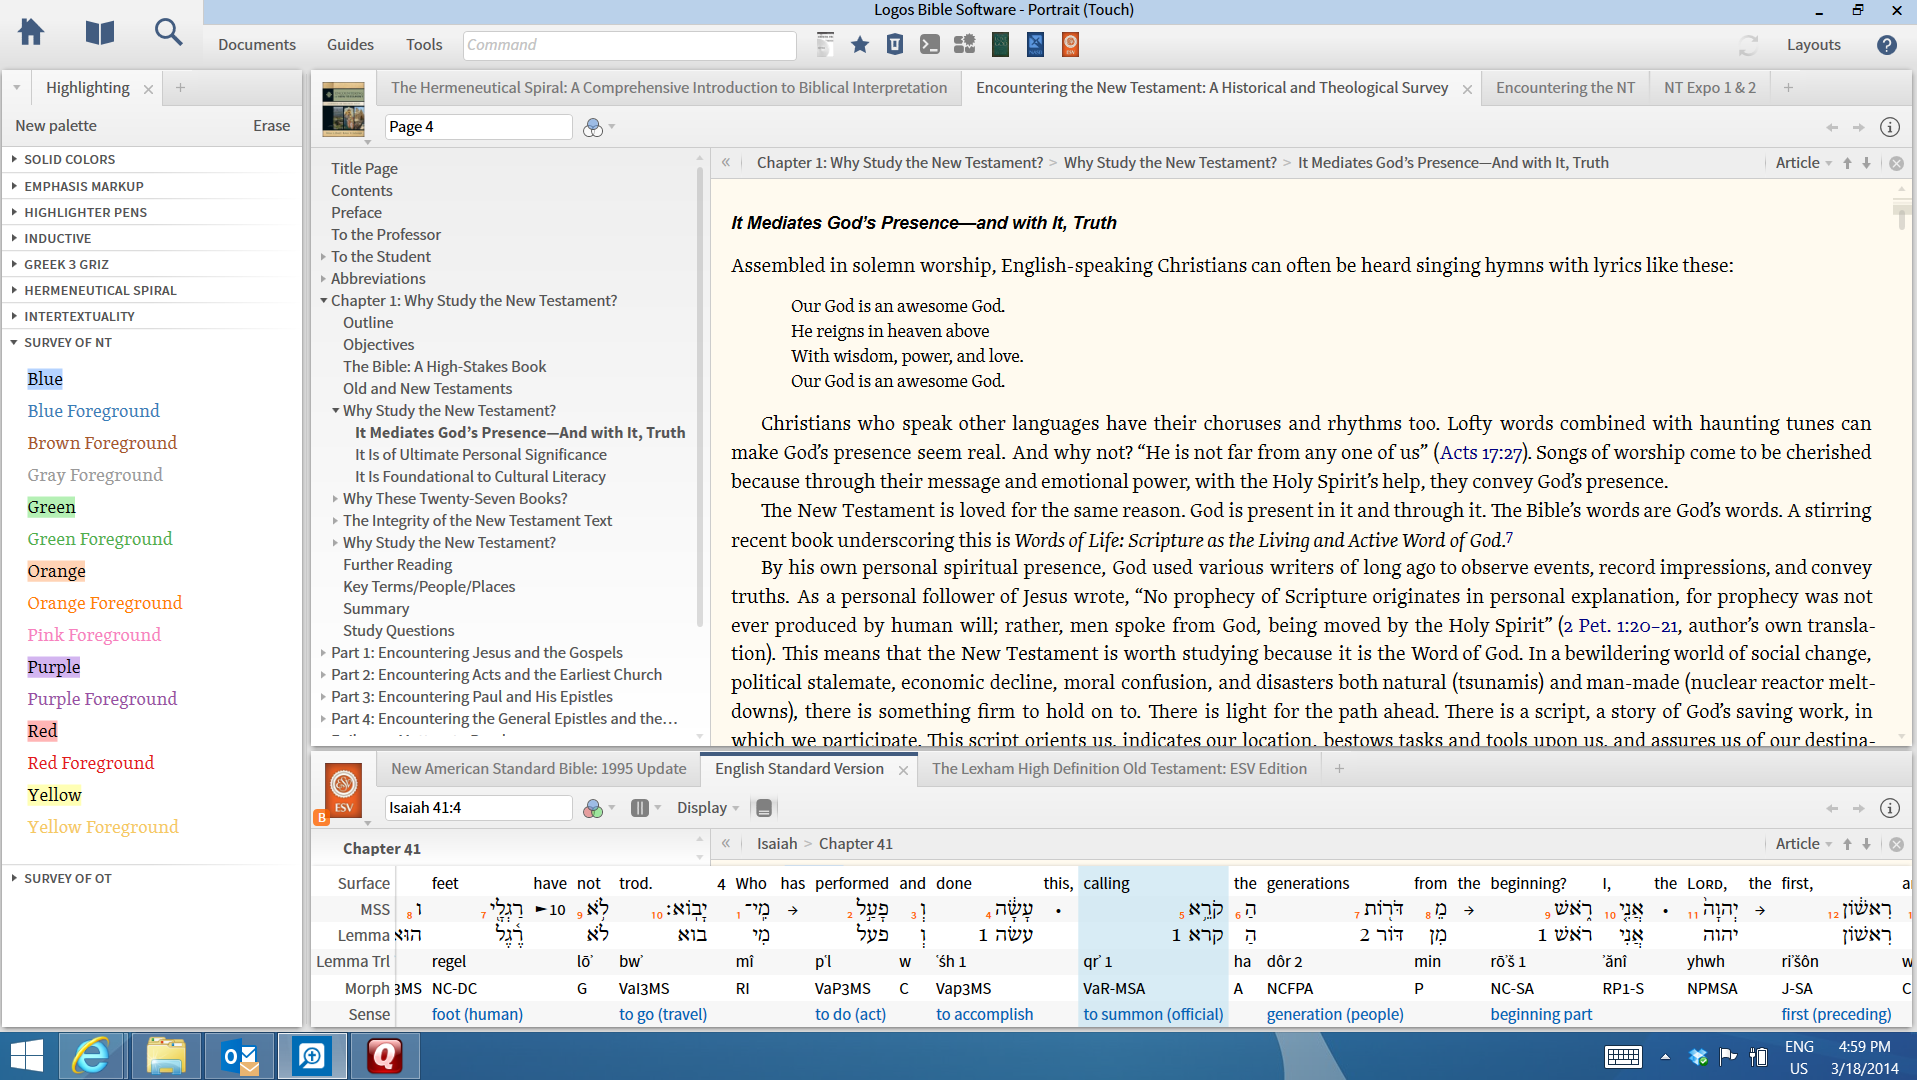Open Outlook from the taskbar
Image resolution: width=1917 pixels, height=1080 pixels.
(239, 1056)
